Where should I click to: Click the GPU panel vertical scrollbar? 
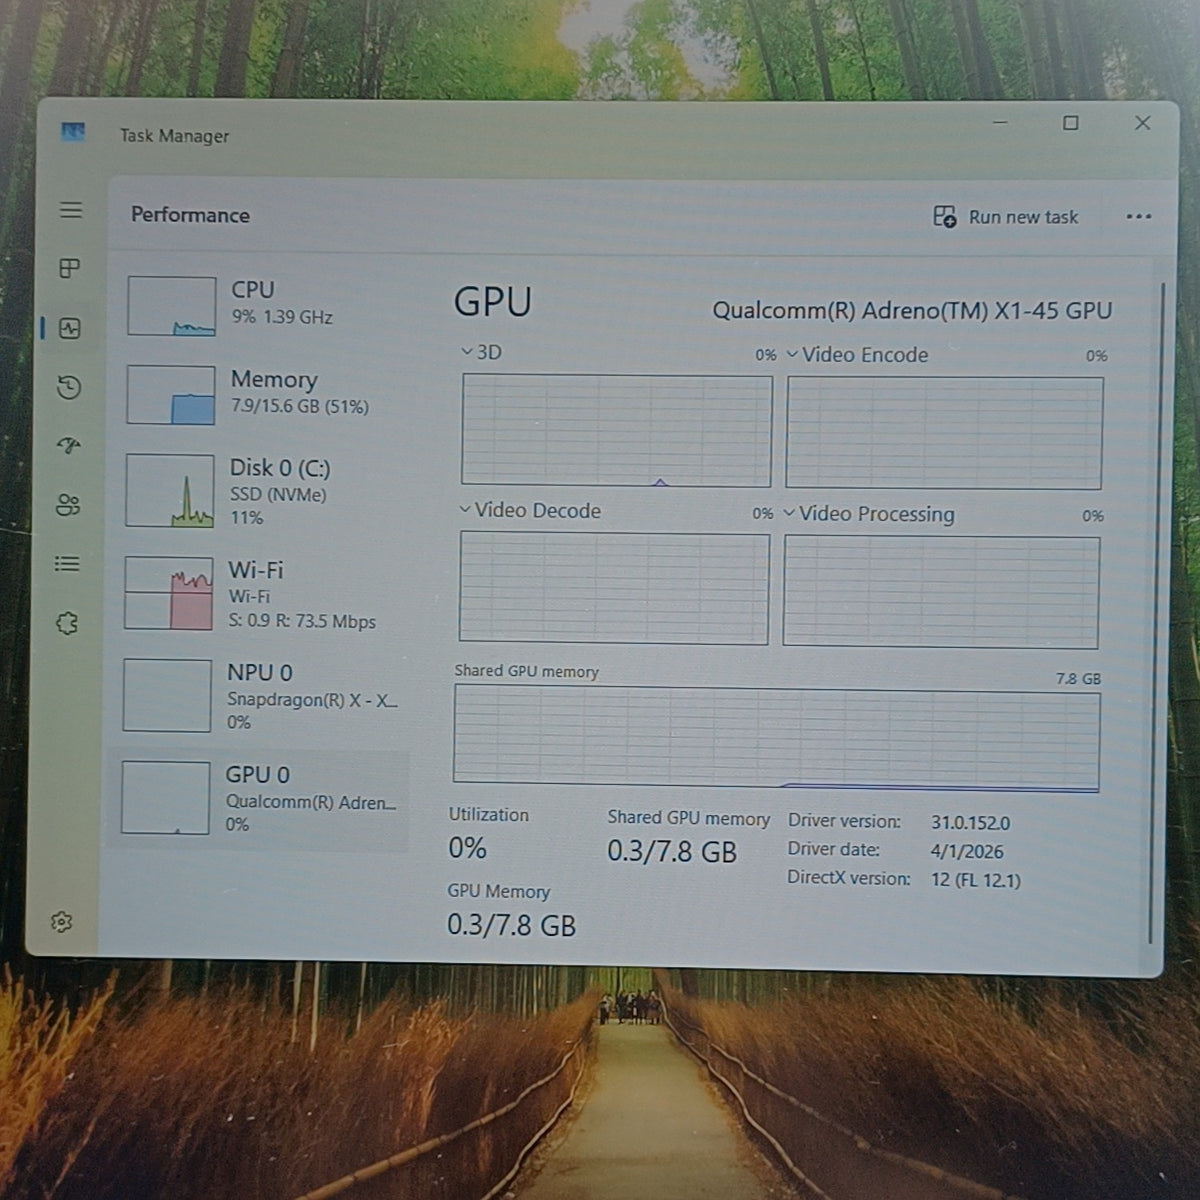(x=1157, y=612)
